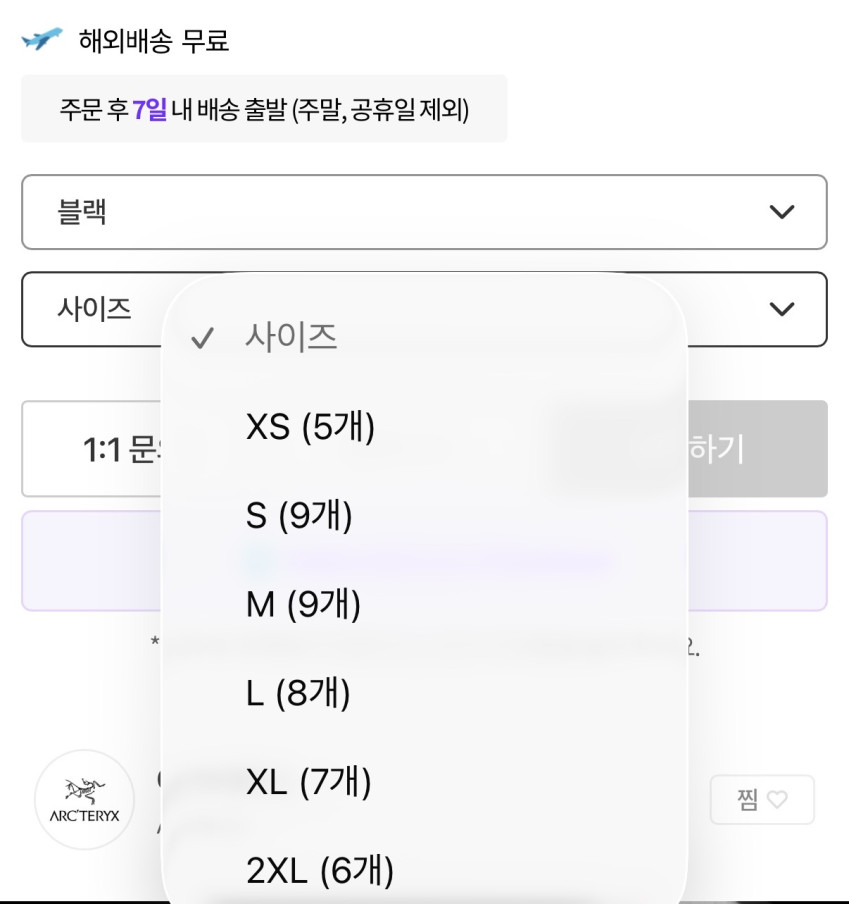
Task: Click the checkmark beside 사이즈 in the list
Action: (202, 339)
